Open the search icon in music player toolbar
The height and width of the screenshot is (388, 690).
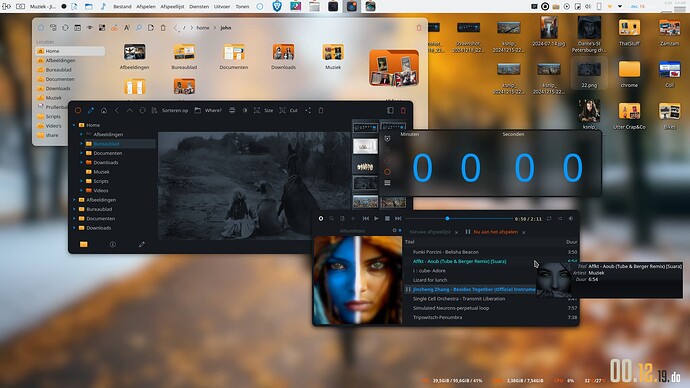pos(331,218)
